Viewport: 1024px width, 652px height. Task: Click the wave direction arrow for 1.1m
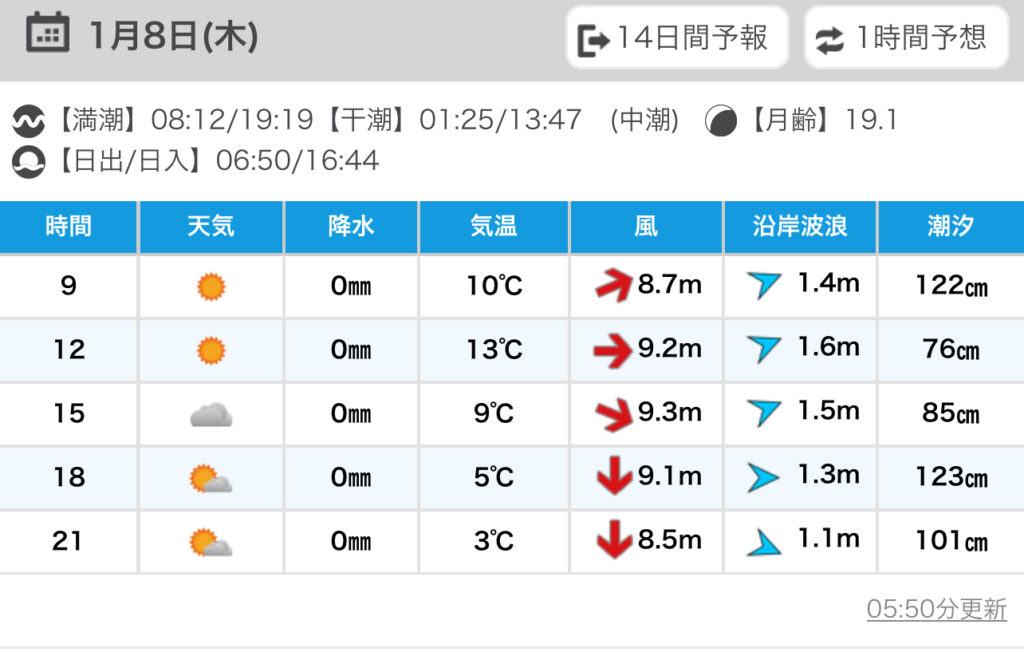point(764,542)
